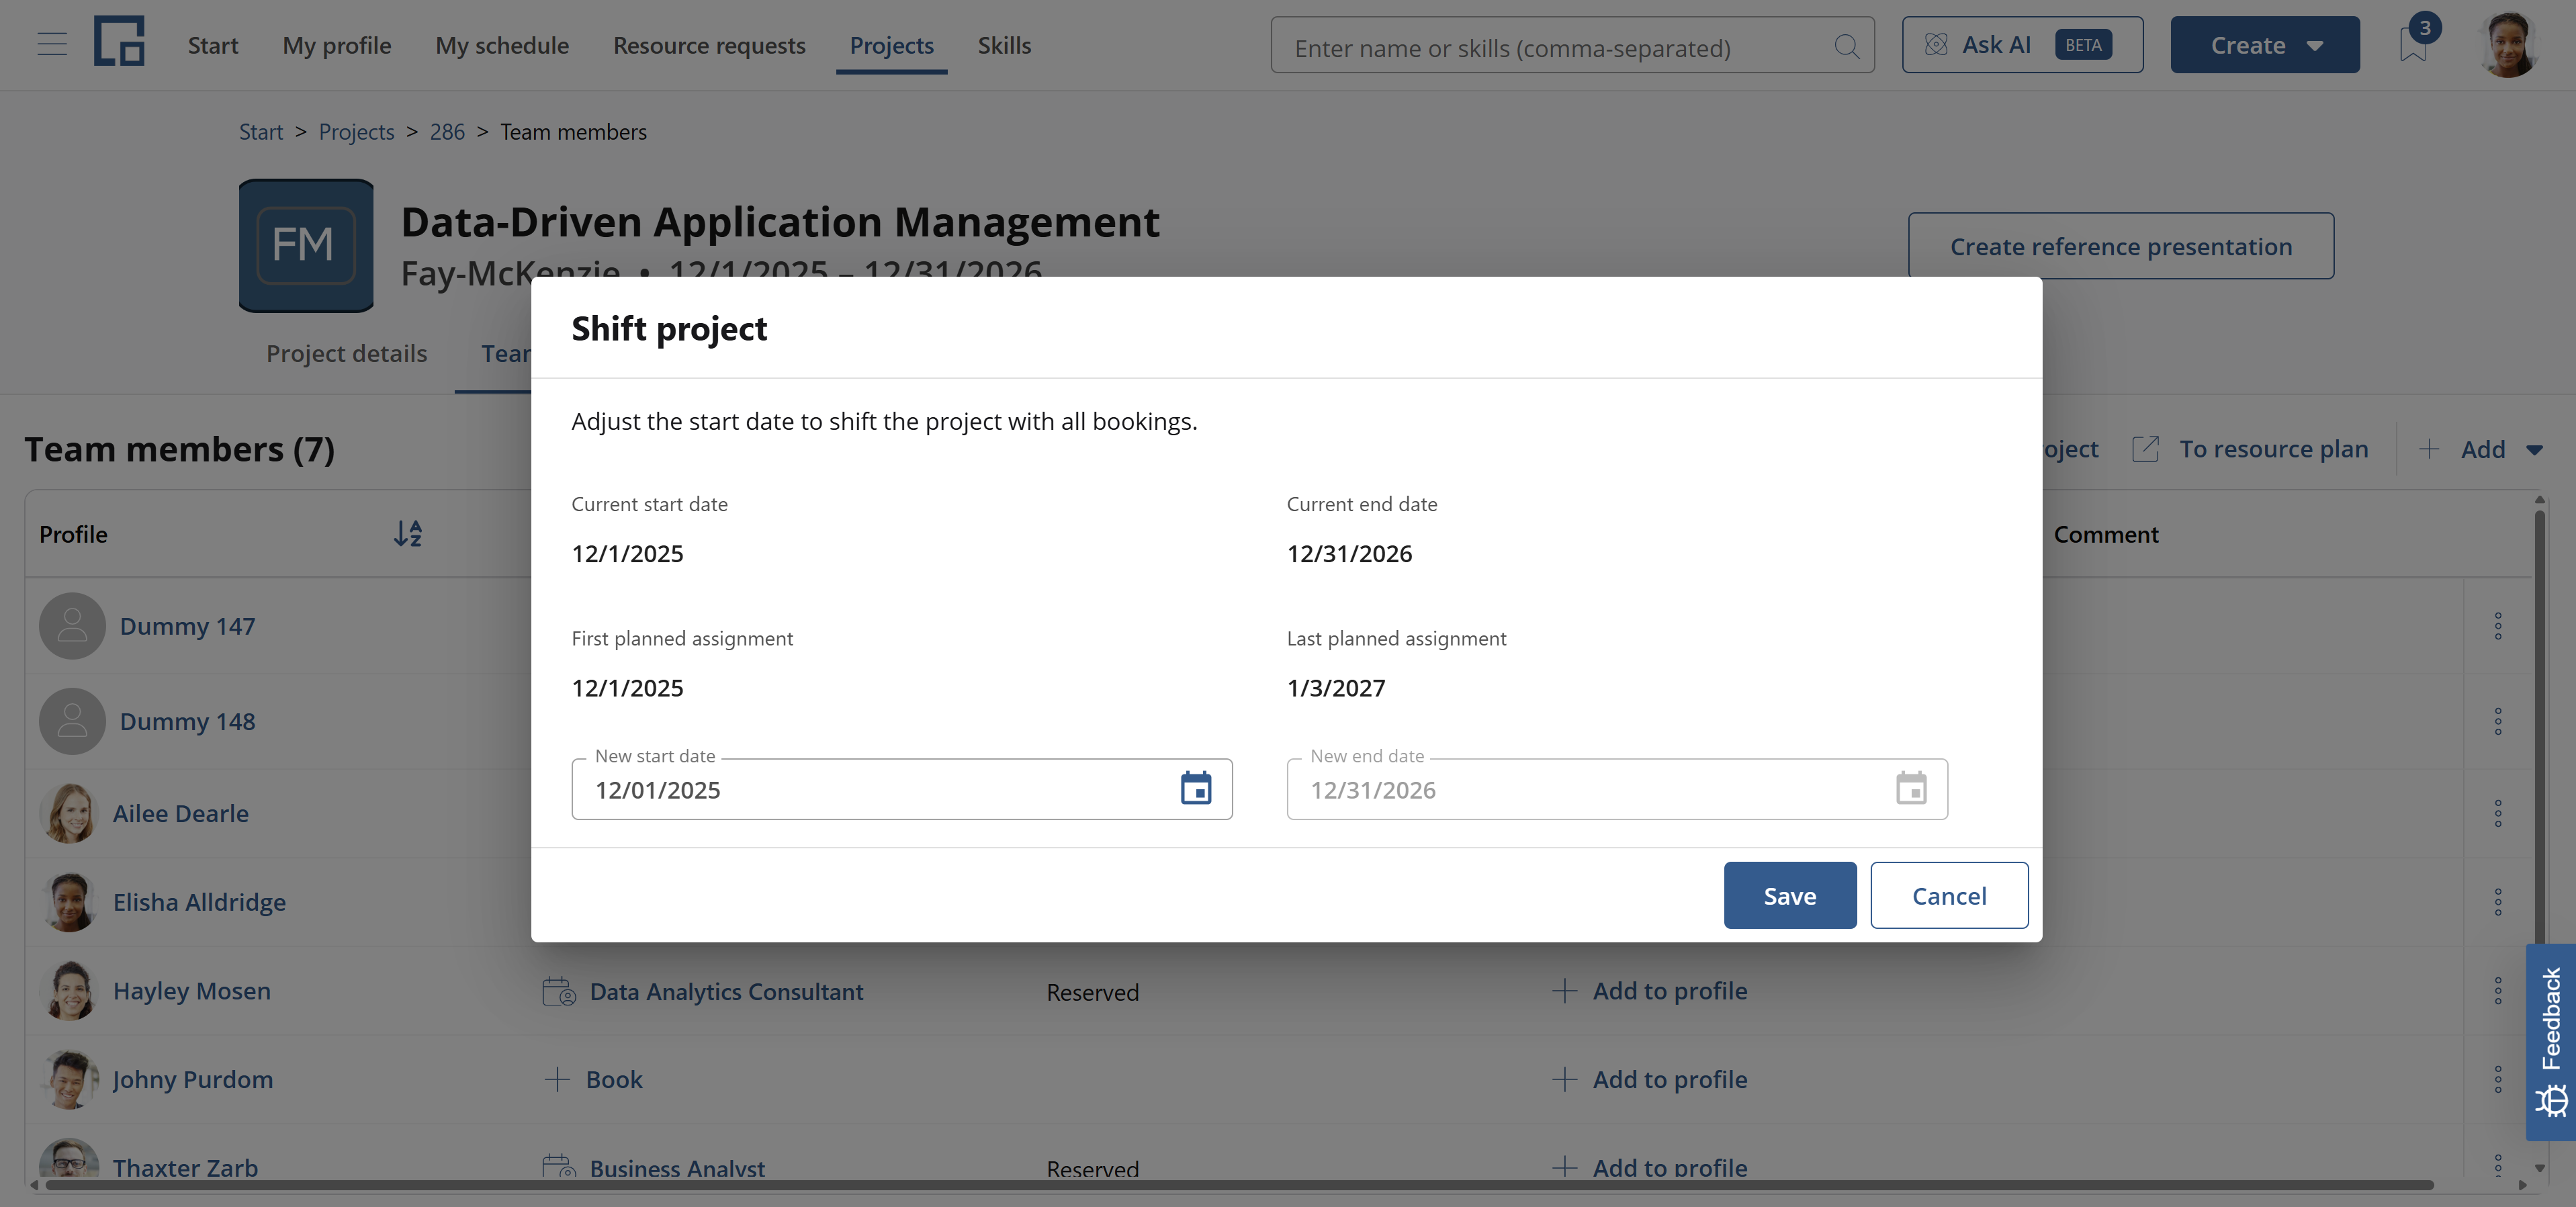The image size is (2576, 1207).
Task: Click Create reference presentation button
Action: [2121, 246]
